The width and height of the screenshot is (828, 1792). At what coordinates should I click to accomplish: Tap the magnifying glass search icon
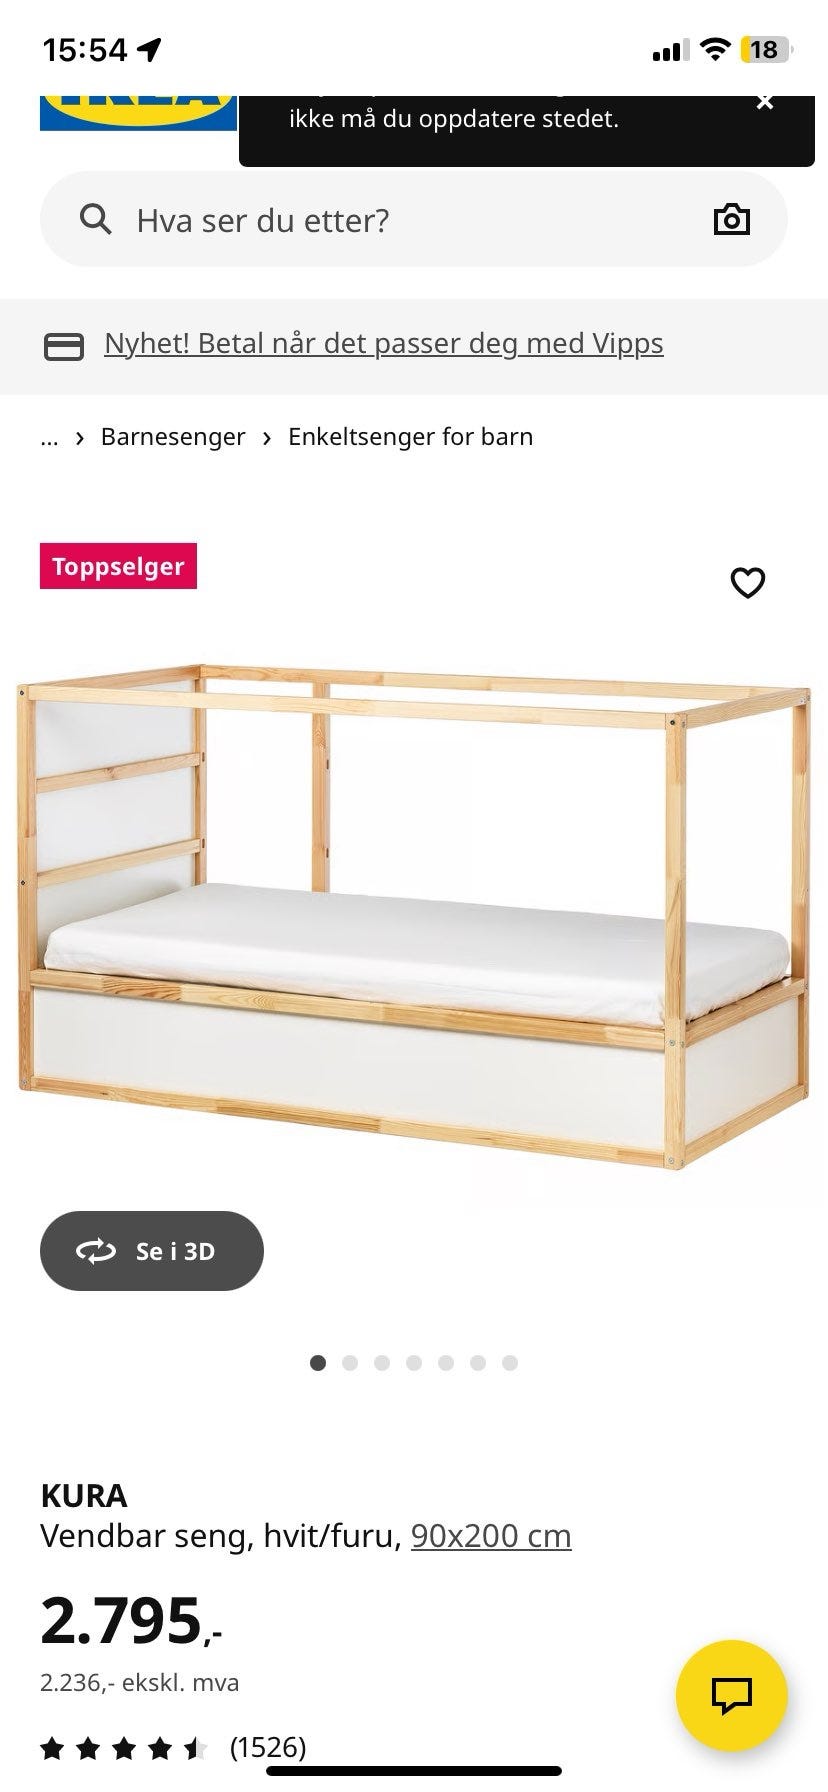(x=95, y=219)
